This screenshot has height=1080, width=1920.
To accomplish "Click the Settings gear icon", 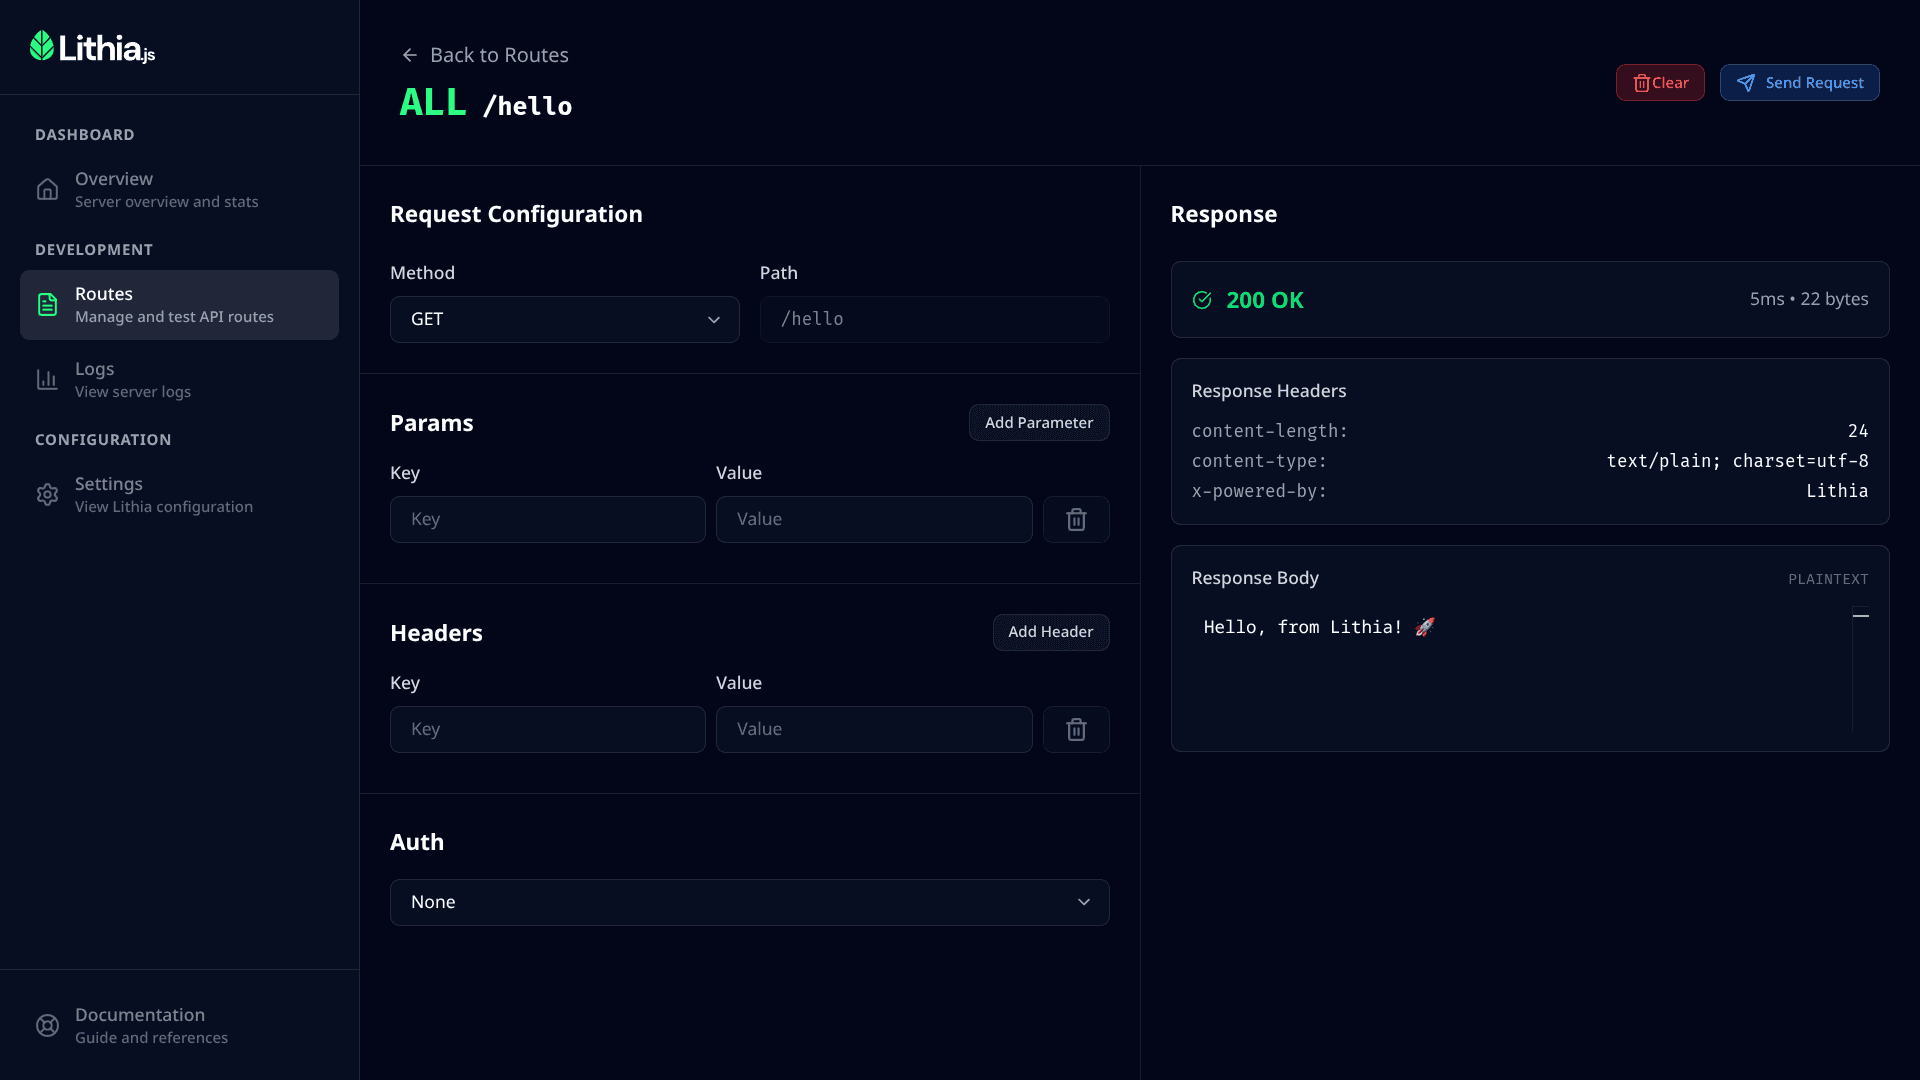I will point(47,495).
